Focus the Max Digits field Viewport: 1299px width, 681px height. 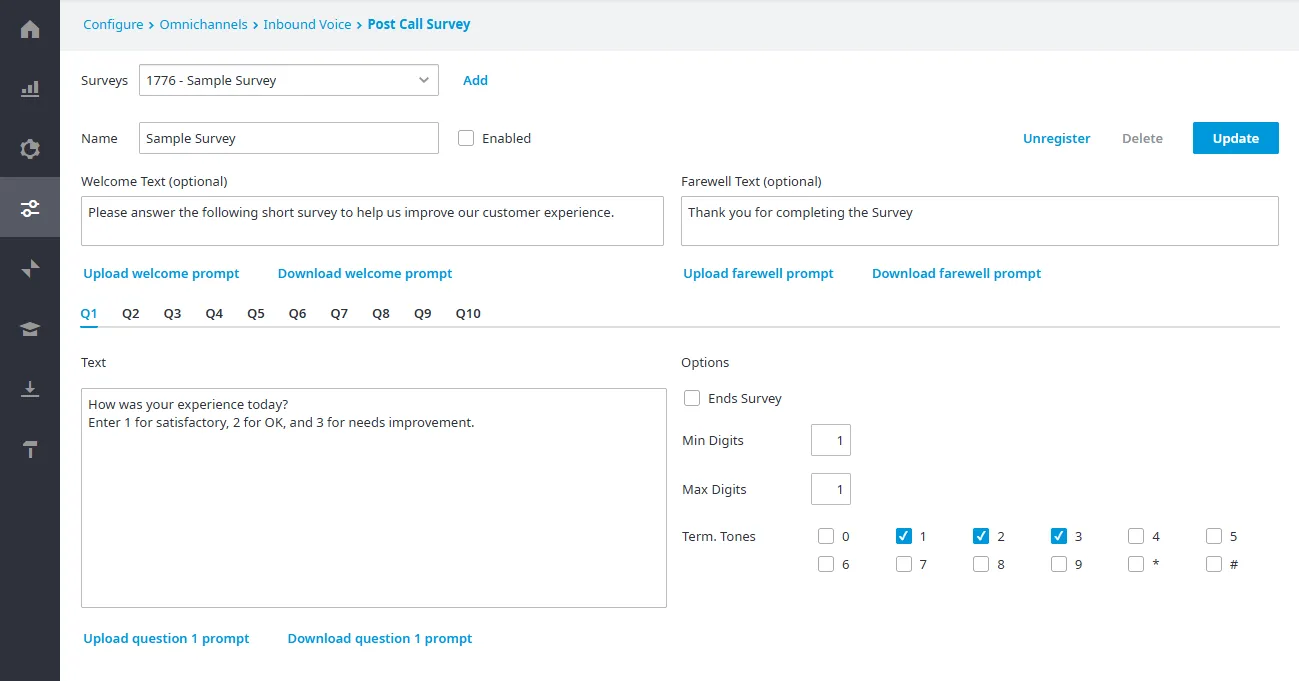click(831, 489)
